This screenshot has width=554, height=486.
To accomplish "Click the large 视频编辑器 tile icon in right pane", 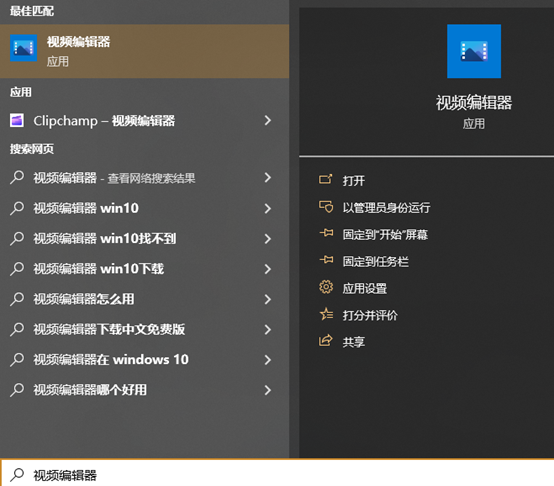I will point(474,51).
